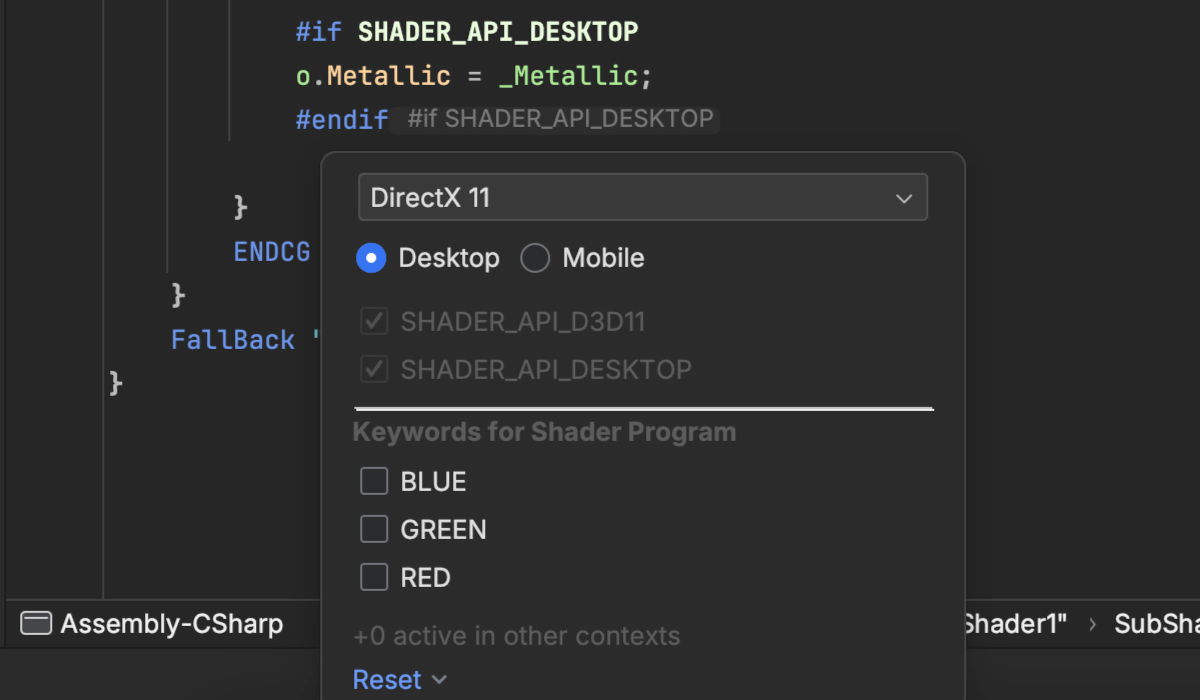Click the SubShader breadcrumb item

click(x=1156, y=624)
